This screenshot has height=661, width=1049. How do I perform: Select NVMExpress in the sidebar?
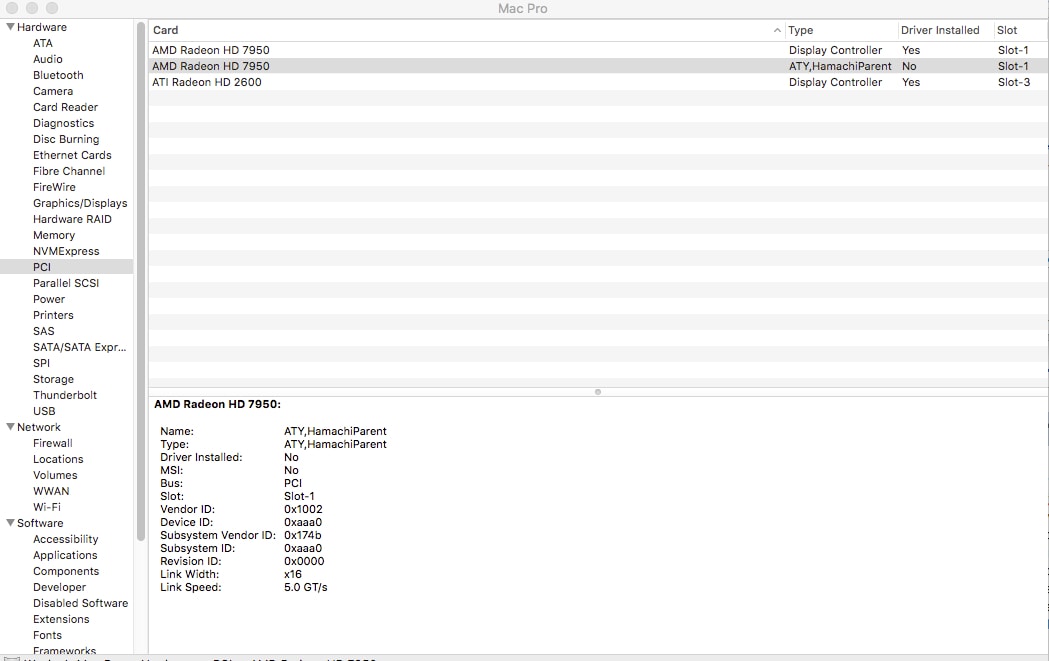(66, 252)
